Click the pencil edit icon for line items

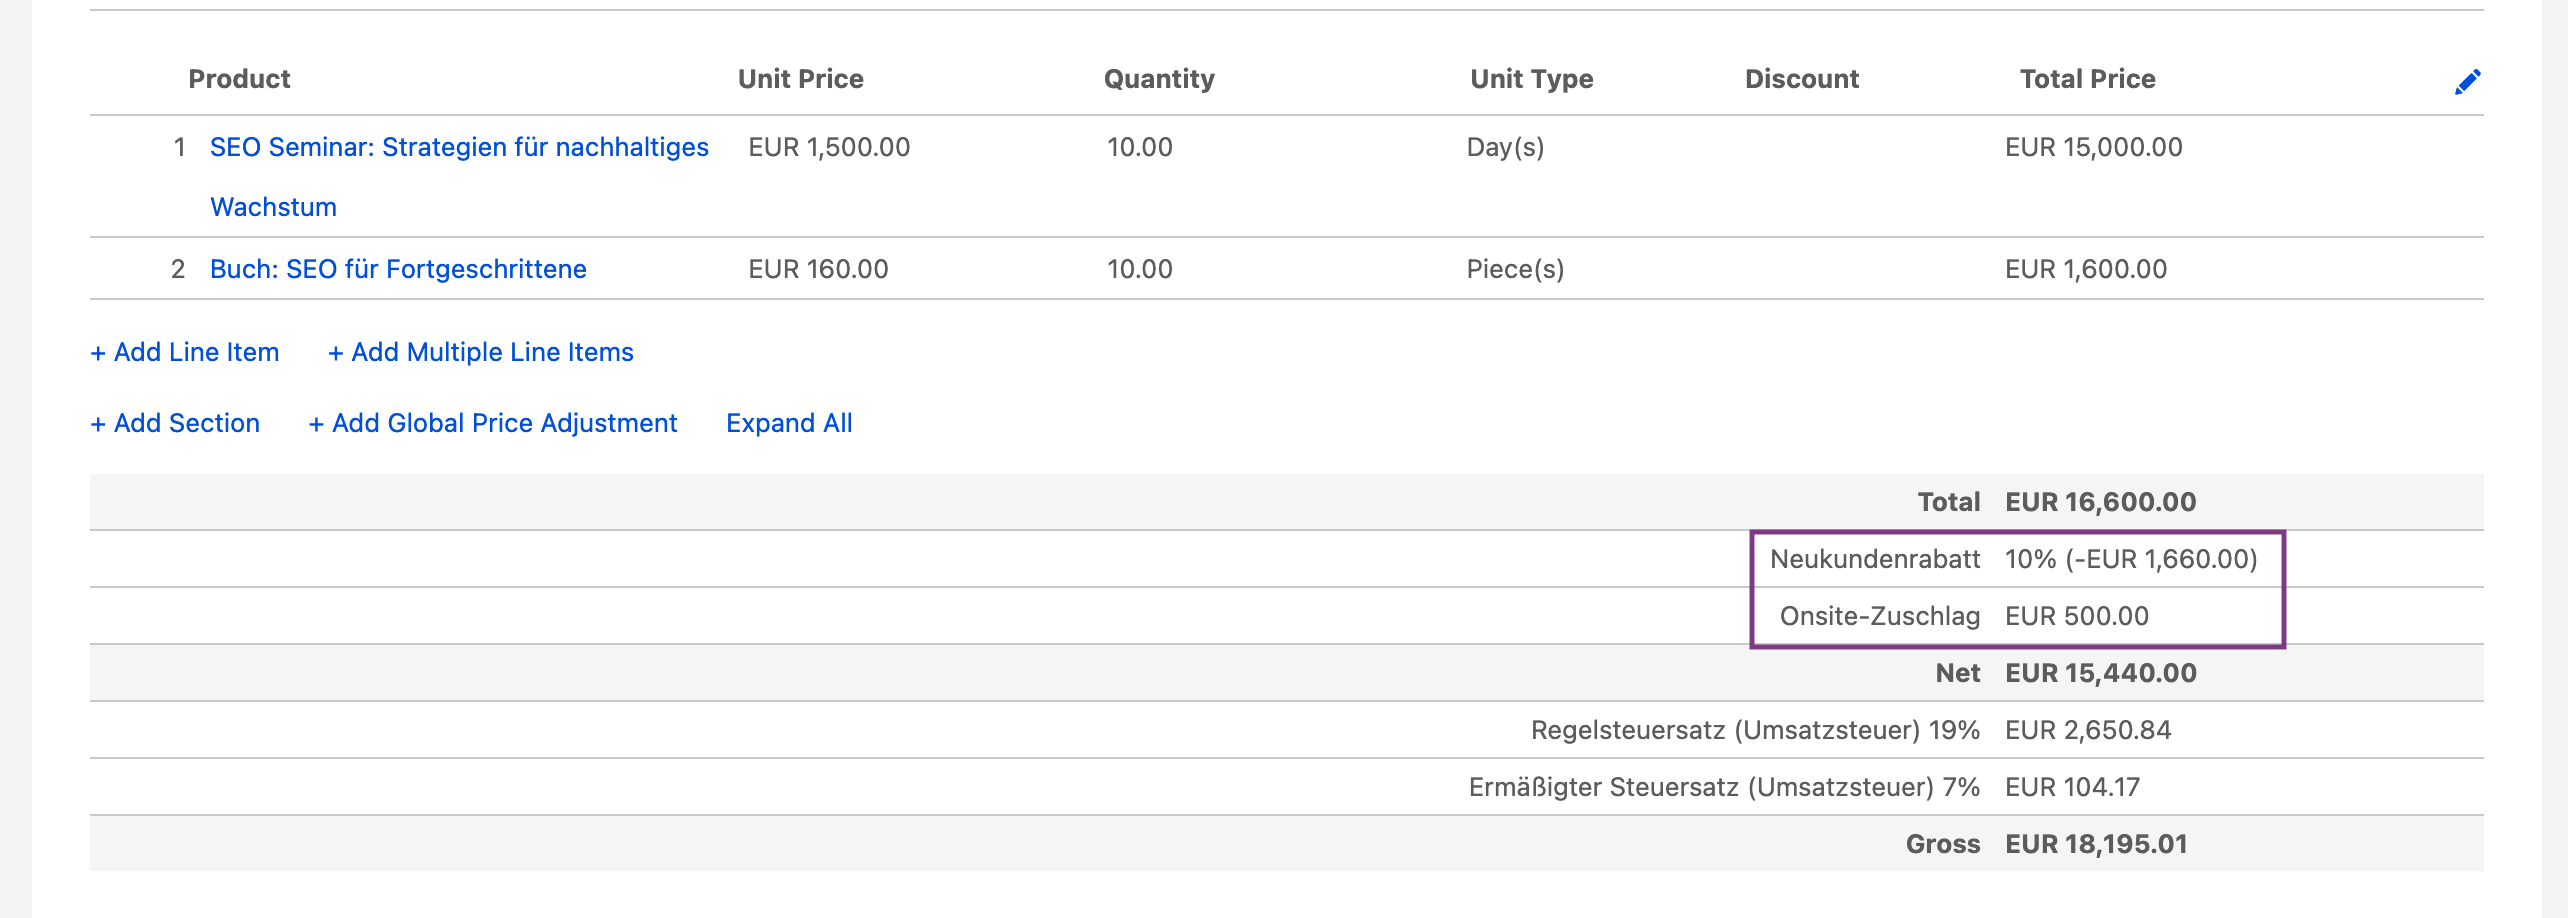point(2466,82)
